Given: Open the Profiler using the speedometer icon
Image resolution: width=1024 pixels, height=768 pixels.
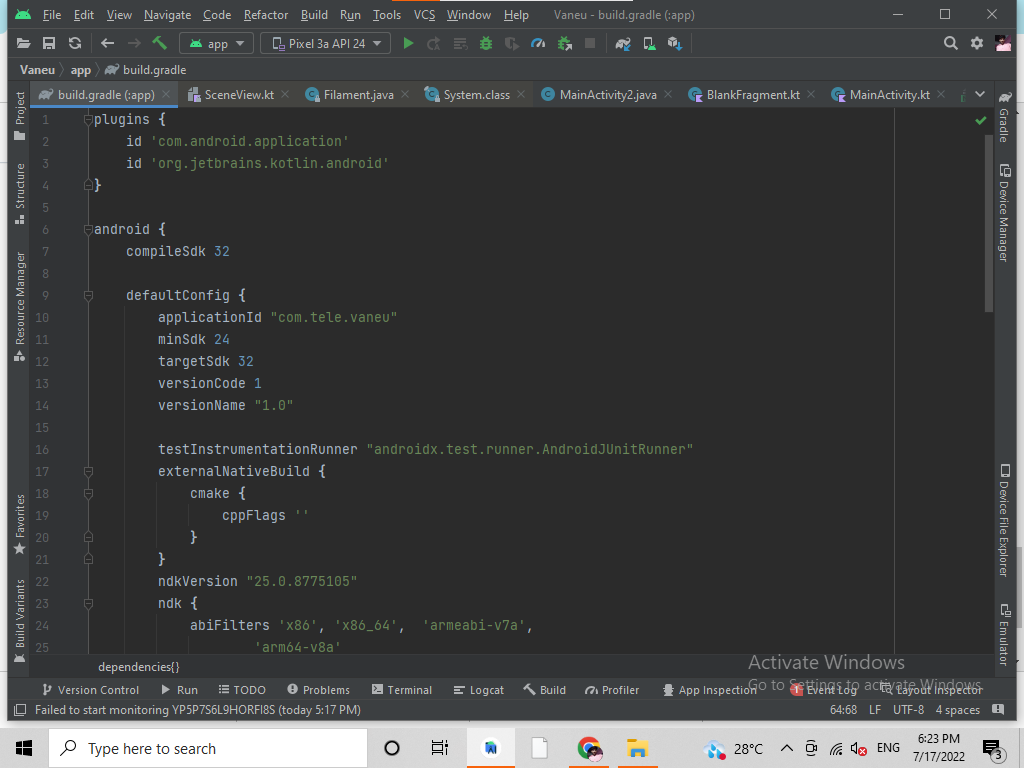Looking at the screenshot, I should pos(538,43).
